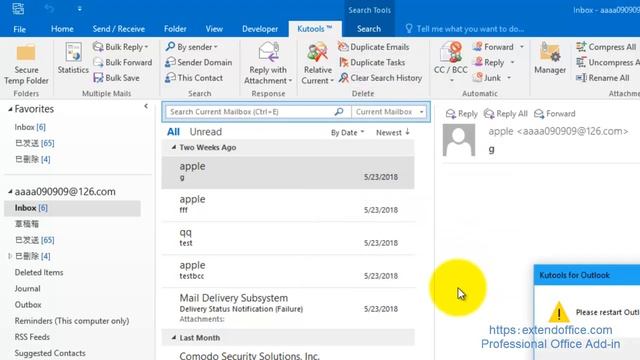Open Secure Temp Folder tool
Image resolution: width=640 pixels, height=360 pixels.
pos(26,64)
